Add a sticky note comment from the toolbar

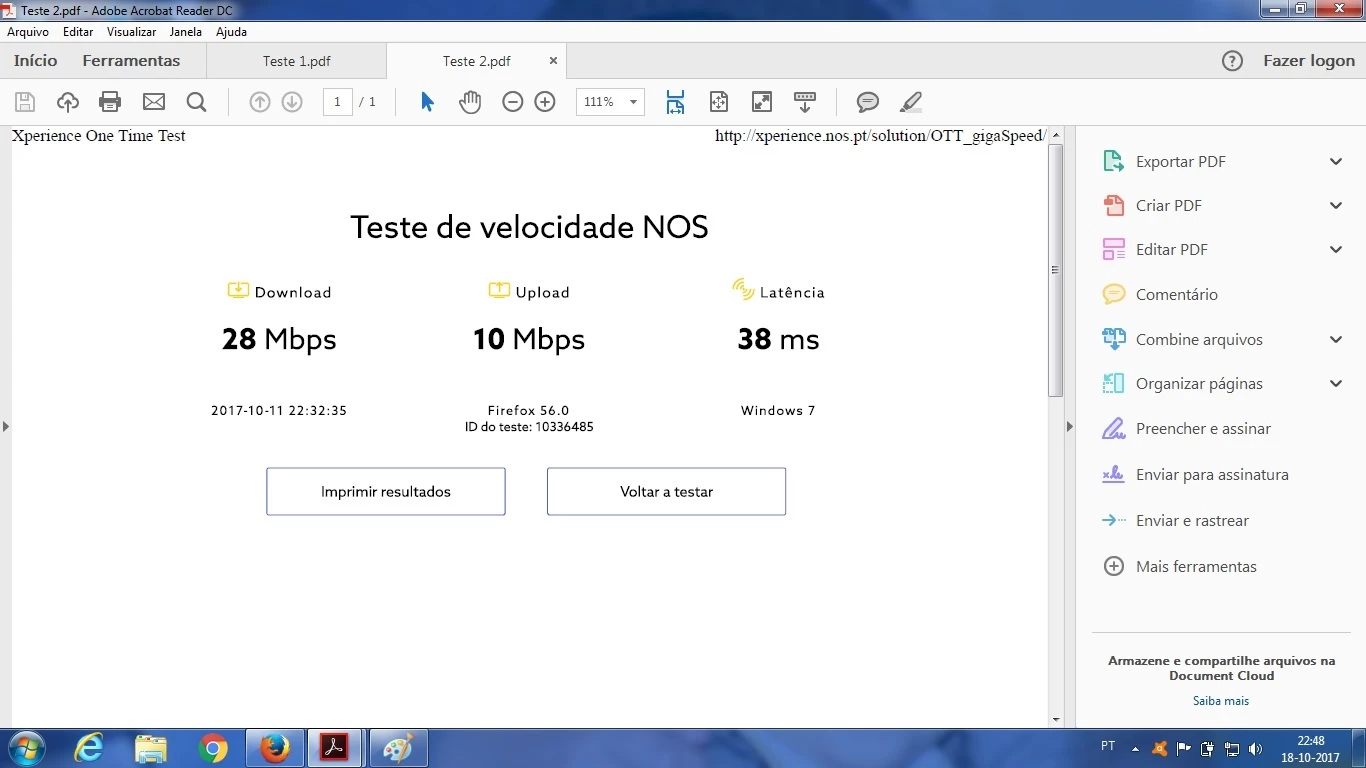868,102
